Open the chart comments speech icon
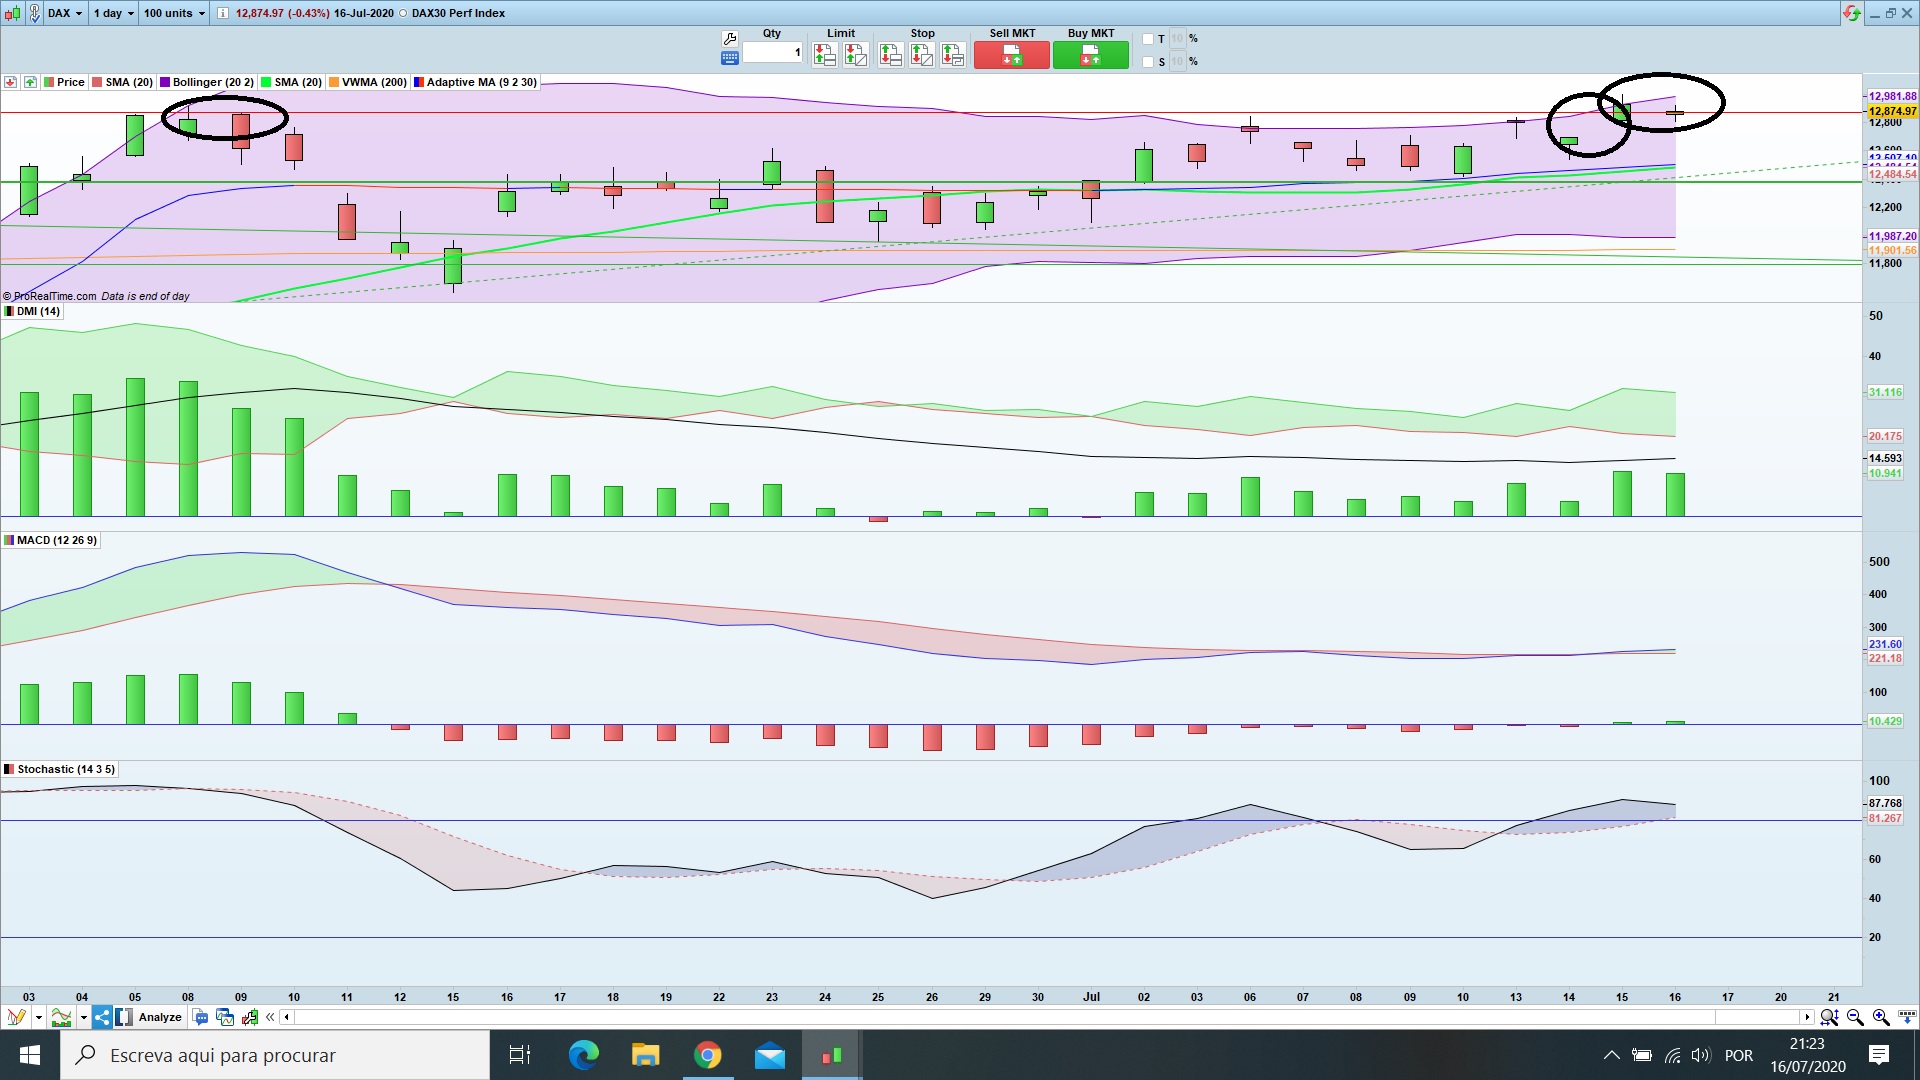The image size is (1920, 1080). click(201, 1017)
